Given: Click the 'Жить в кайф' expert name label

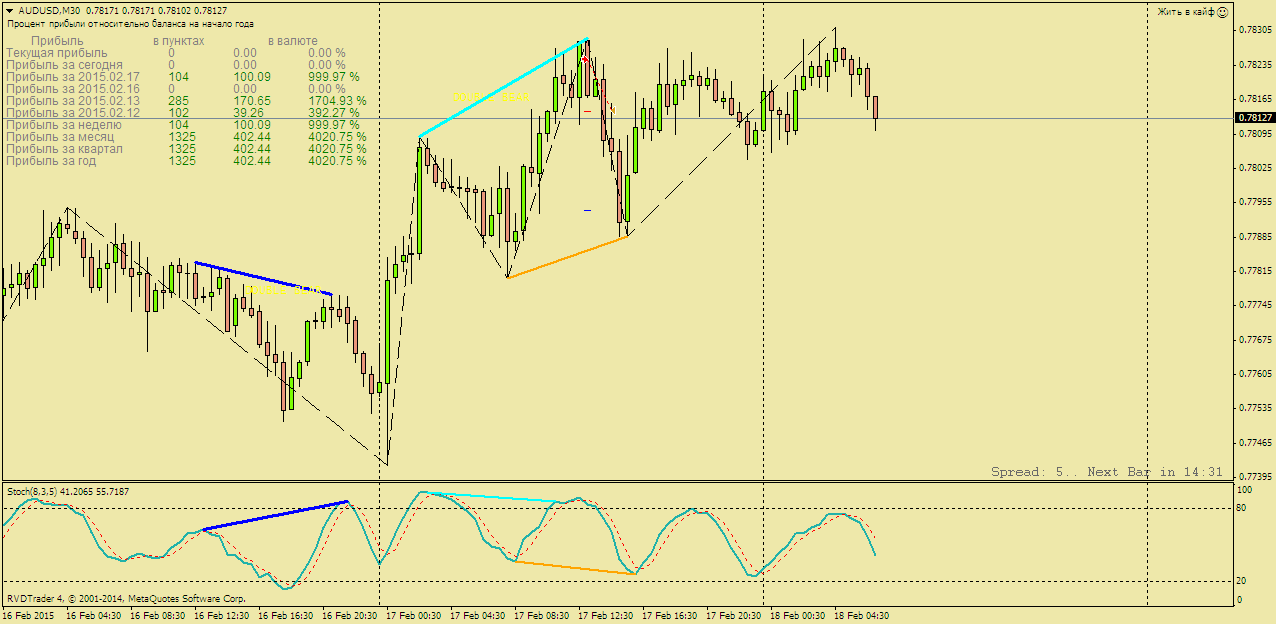Looking at the screenshot, I should tap(1186, 12).
